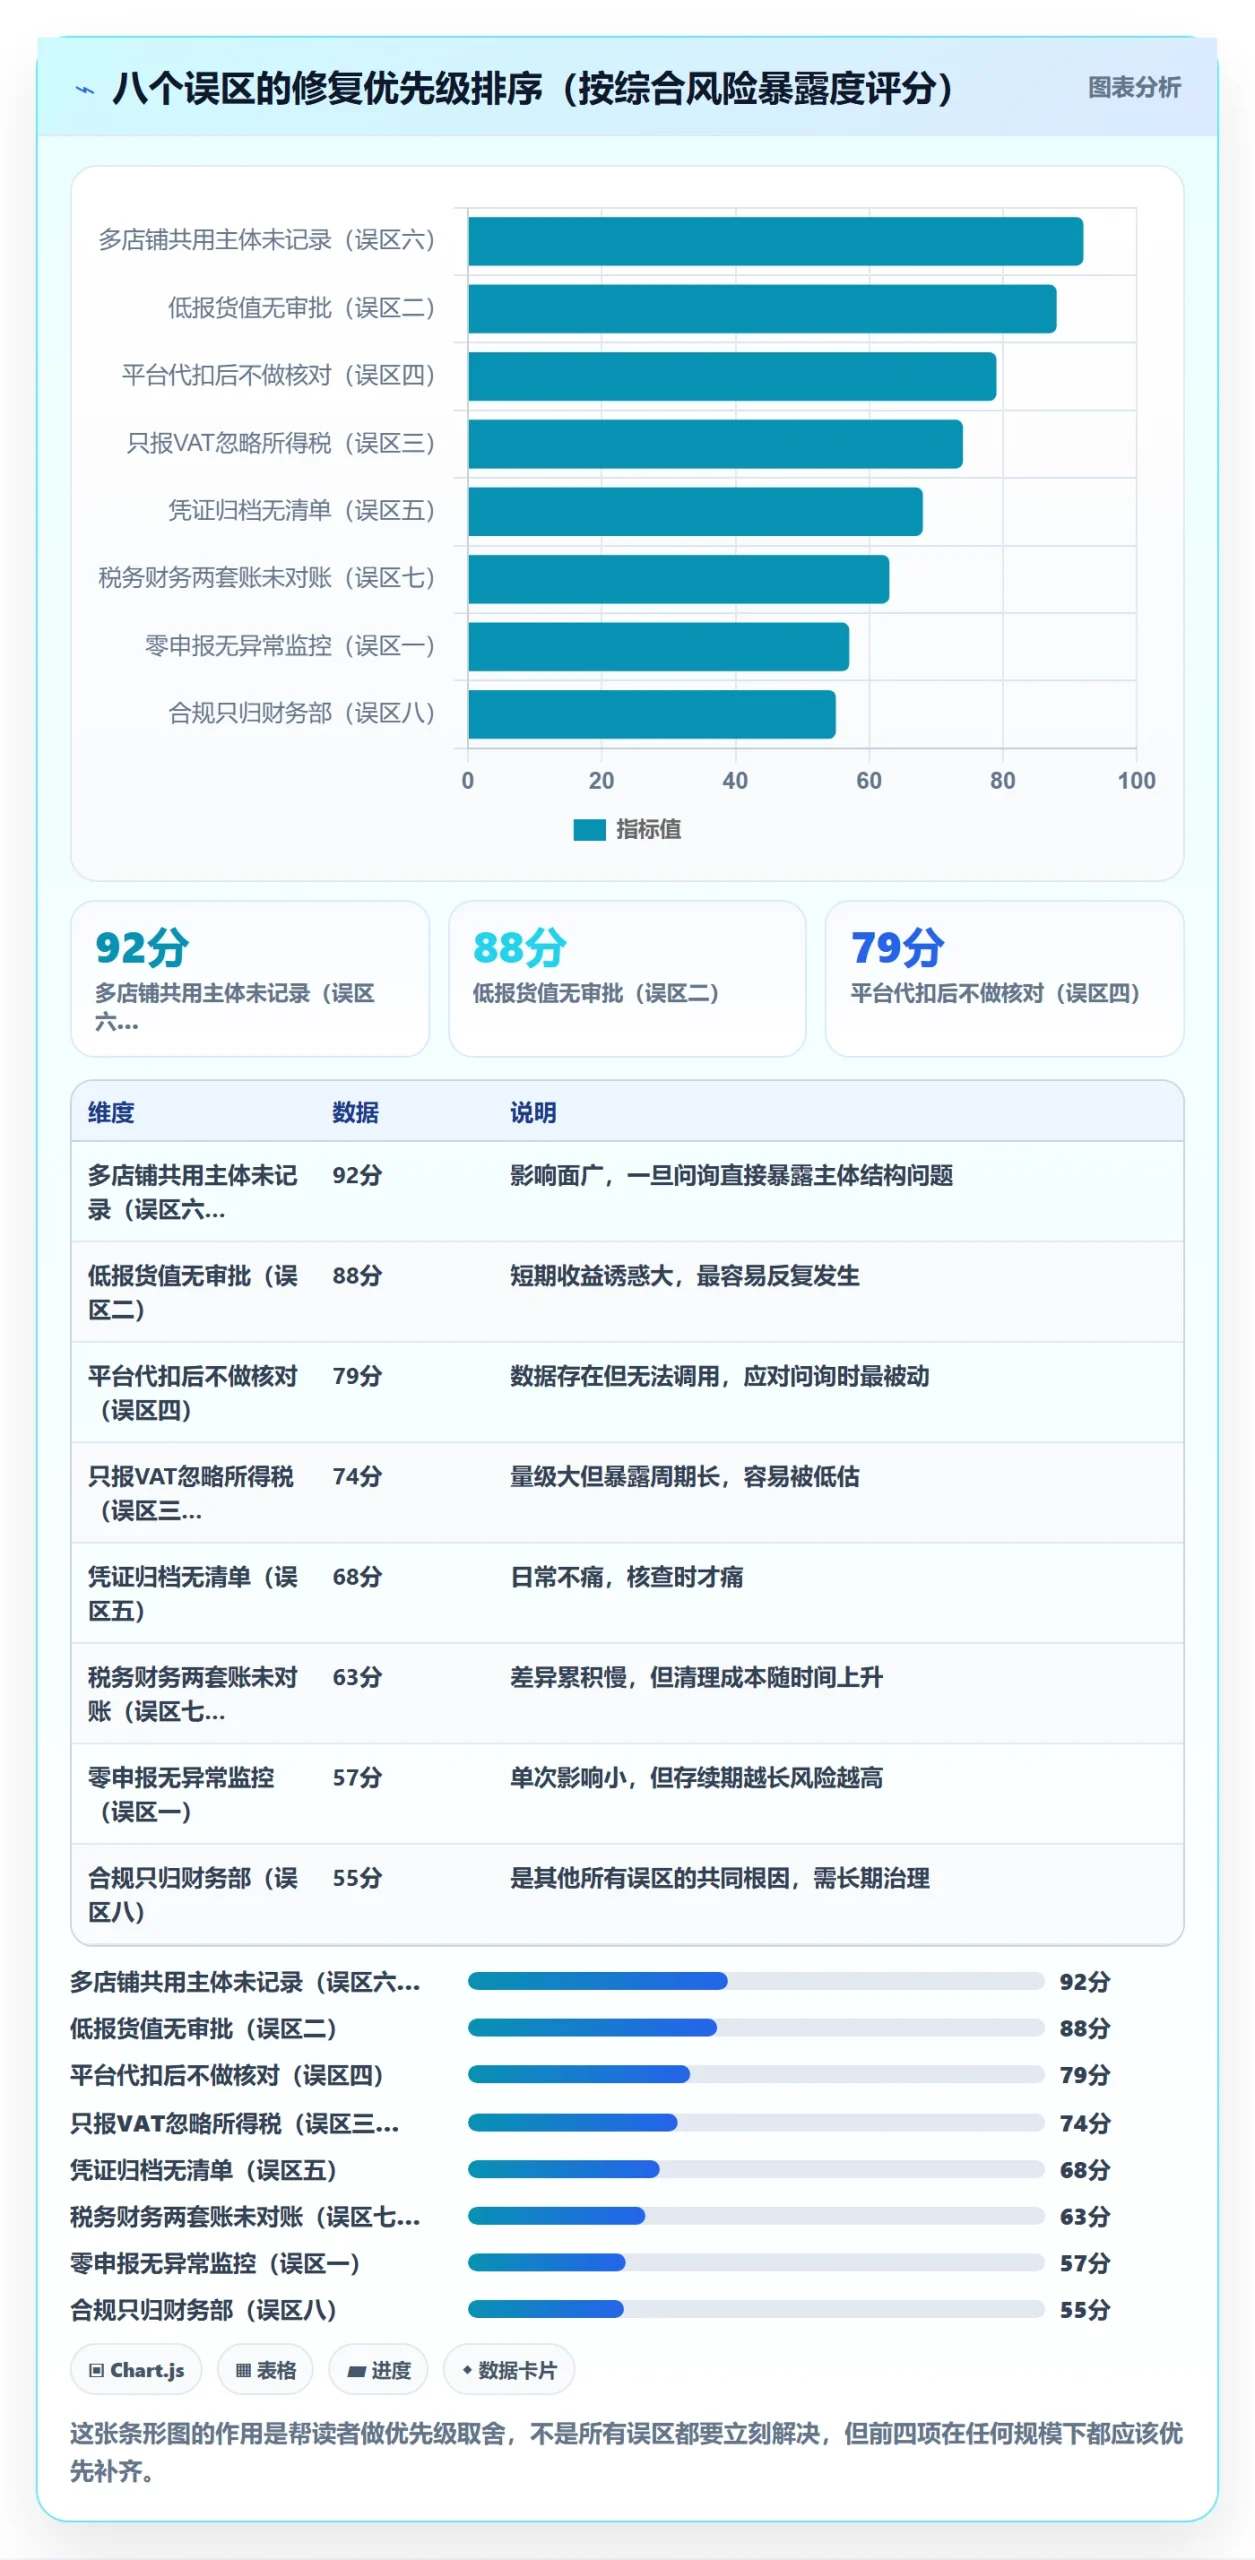This screenshot has height=2560, width=1255.
Task: Click the 55分 progress bar
Action: click(756, 2309)
